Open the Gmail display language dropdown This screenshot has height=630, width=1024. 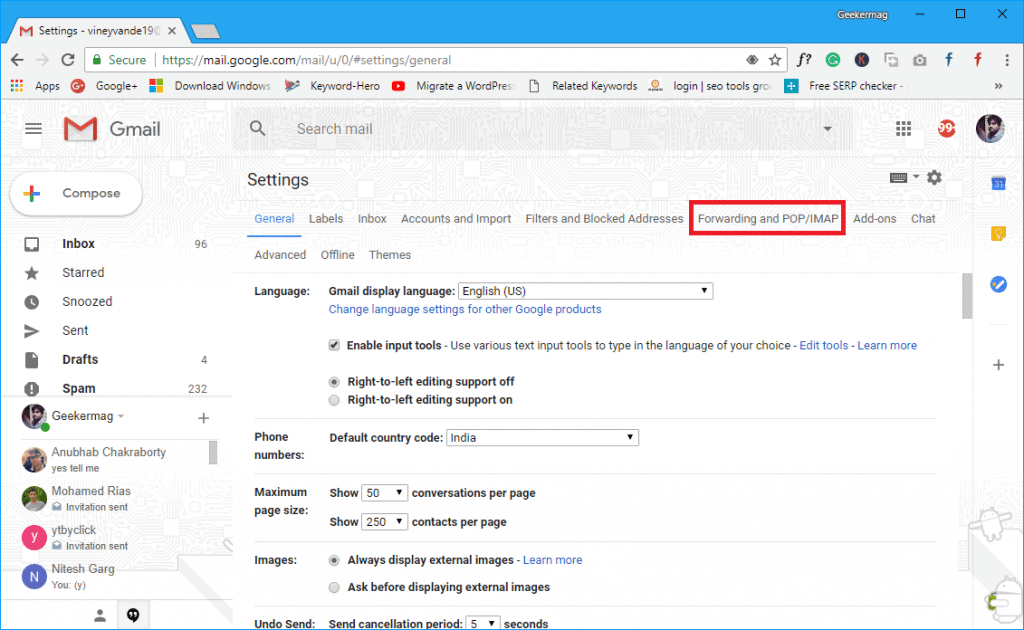[586, 291]
